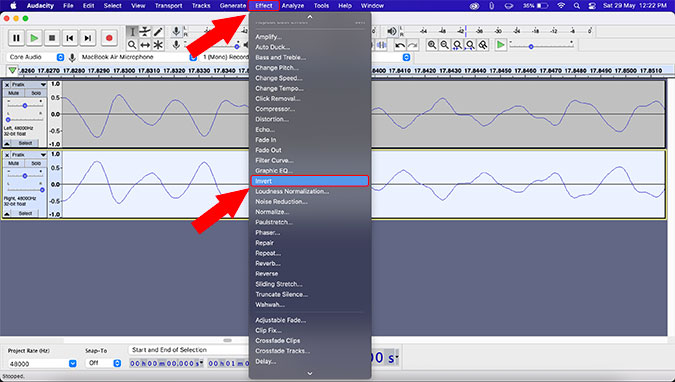This screenshot has width=675, height=382.
Task: Stop playback with the Stop button
Action: pyautogui.click(x=52, y=38)
